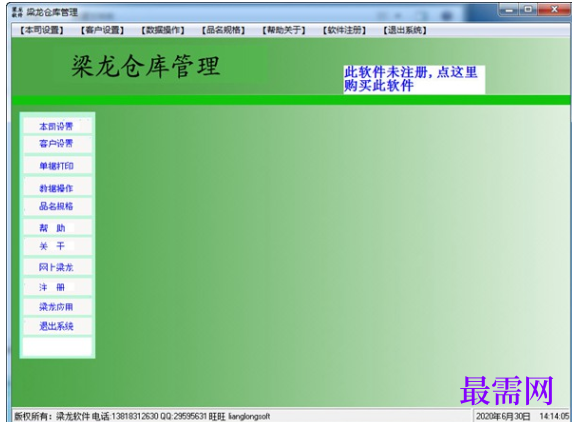Click the application icon in the title bar
This screenshot has height=422, width=572.
pyautogui.click(x=17, y=12)
